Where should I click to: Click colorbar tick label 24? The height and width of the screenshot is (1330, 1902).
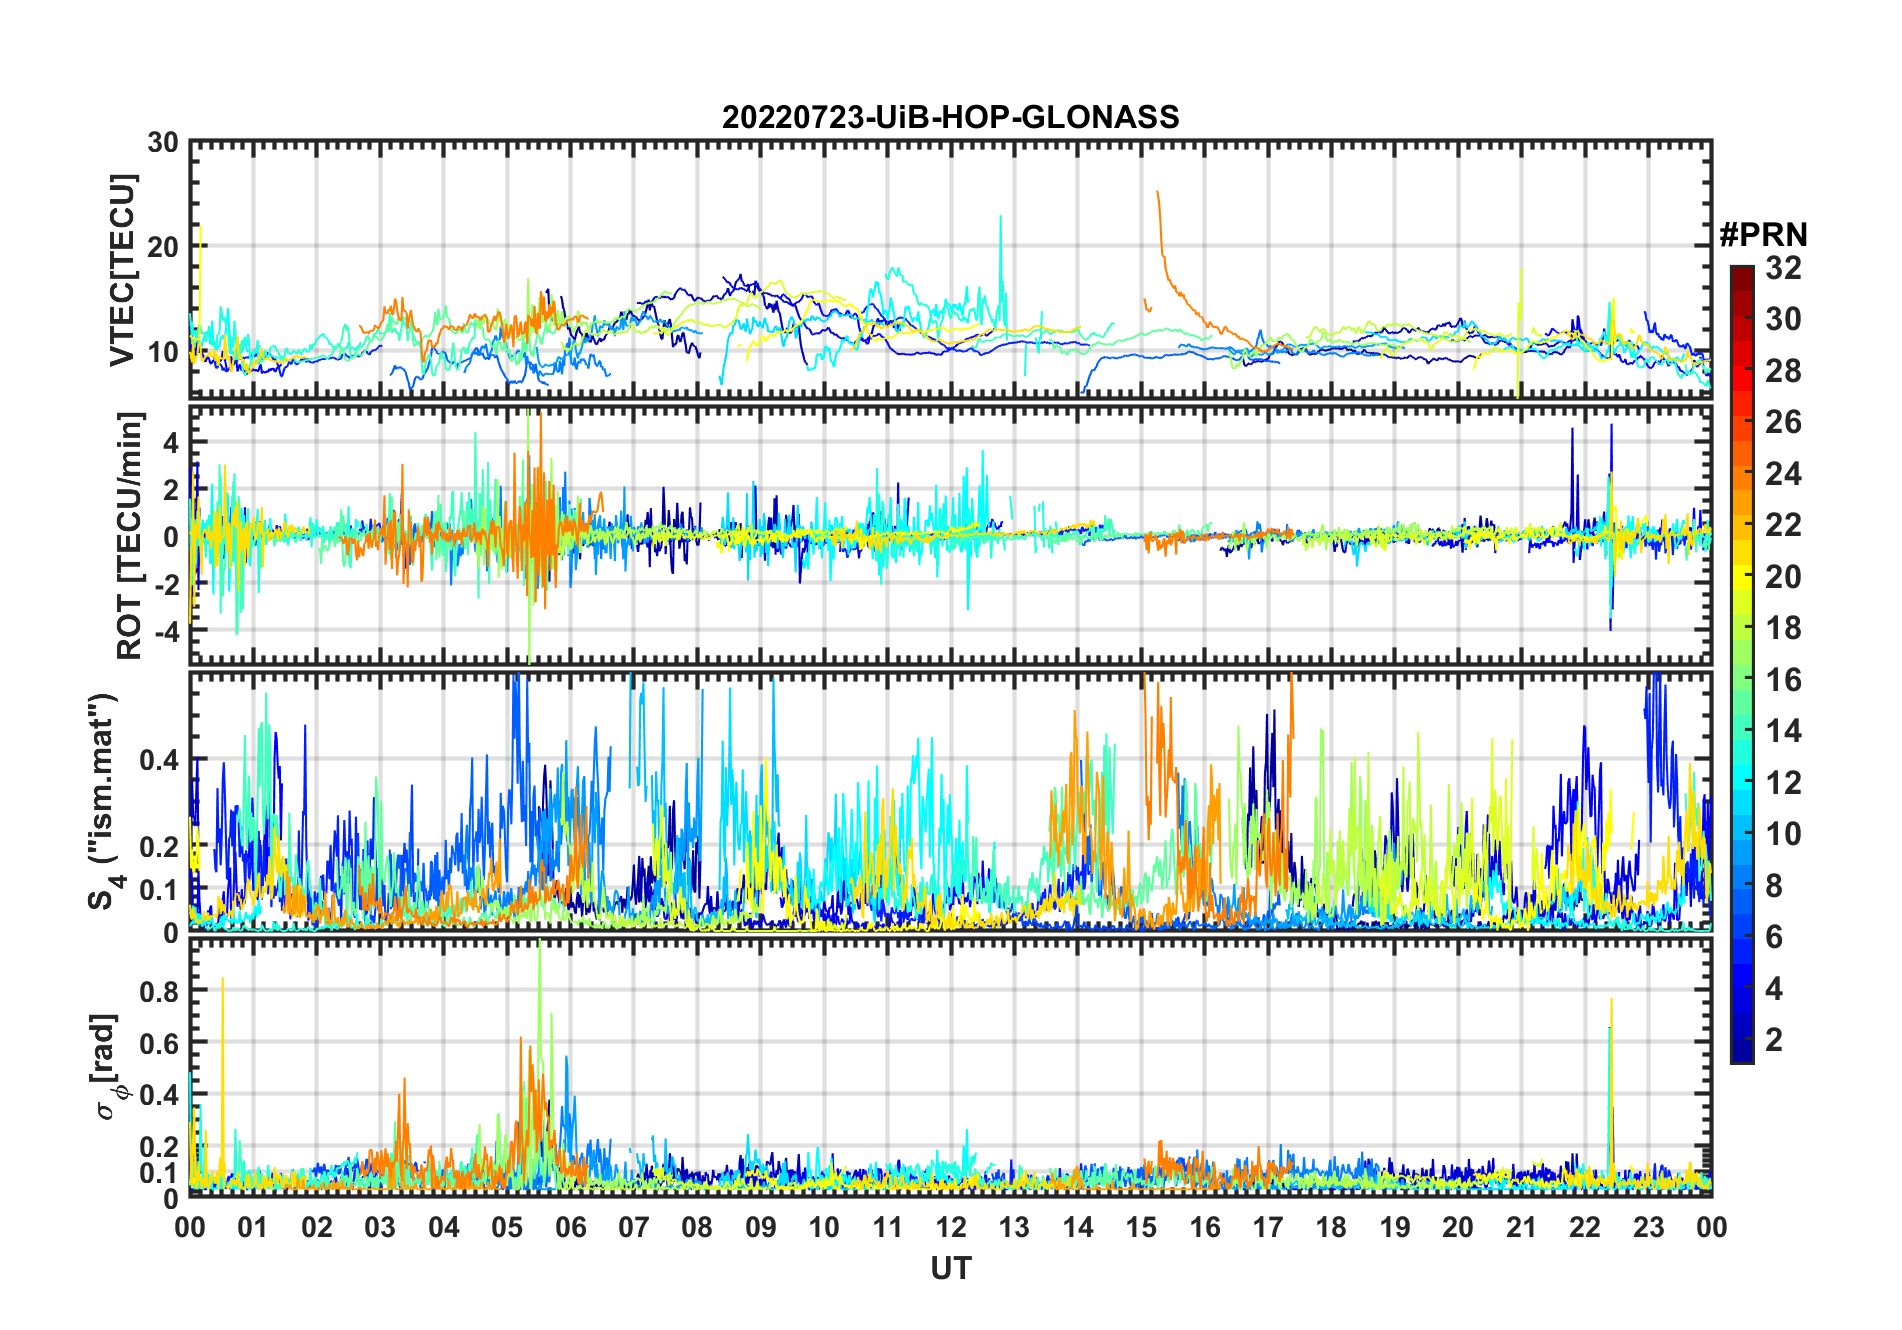click(x=1783, y=473)
